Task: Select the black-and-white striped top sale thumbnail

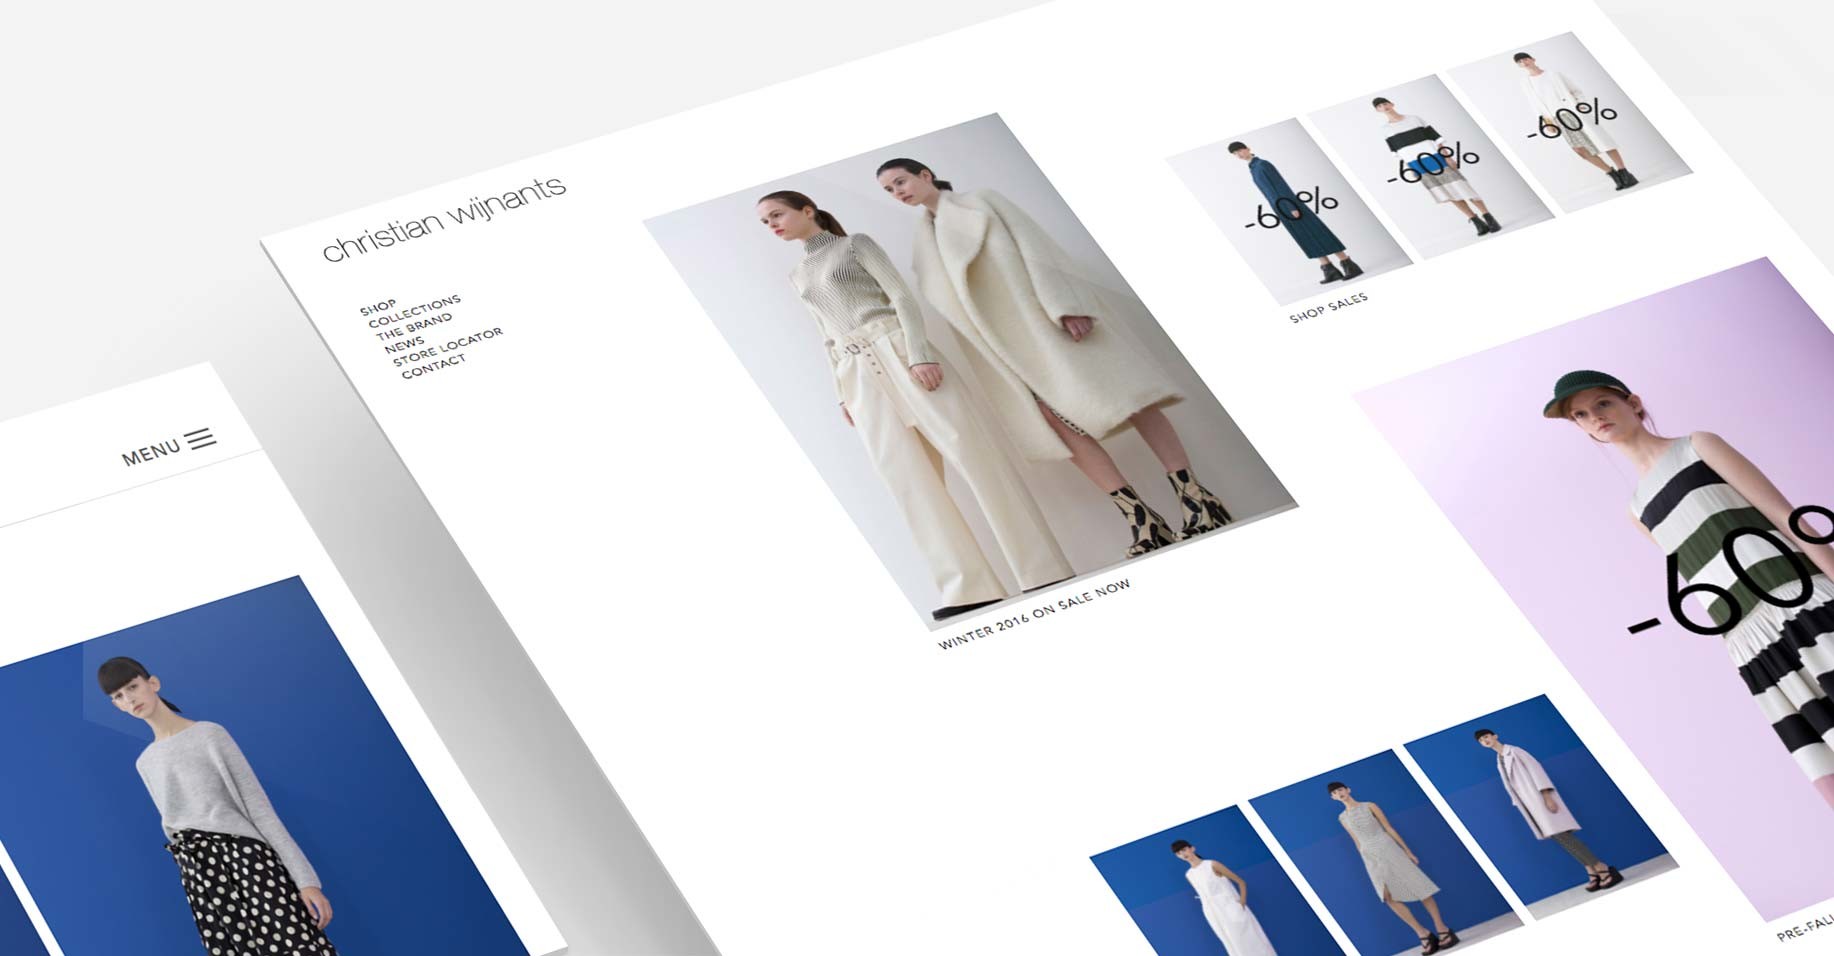Action: coord(1430,165)
